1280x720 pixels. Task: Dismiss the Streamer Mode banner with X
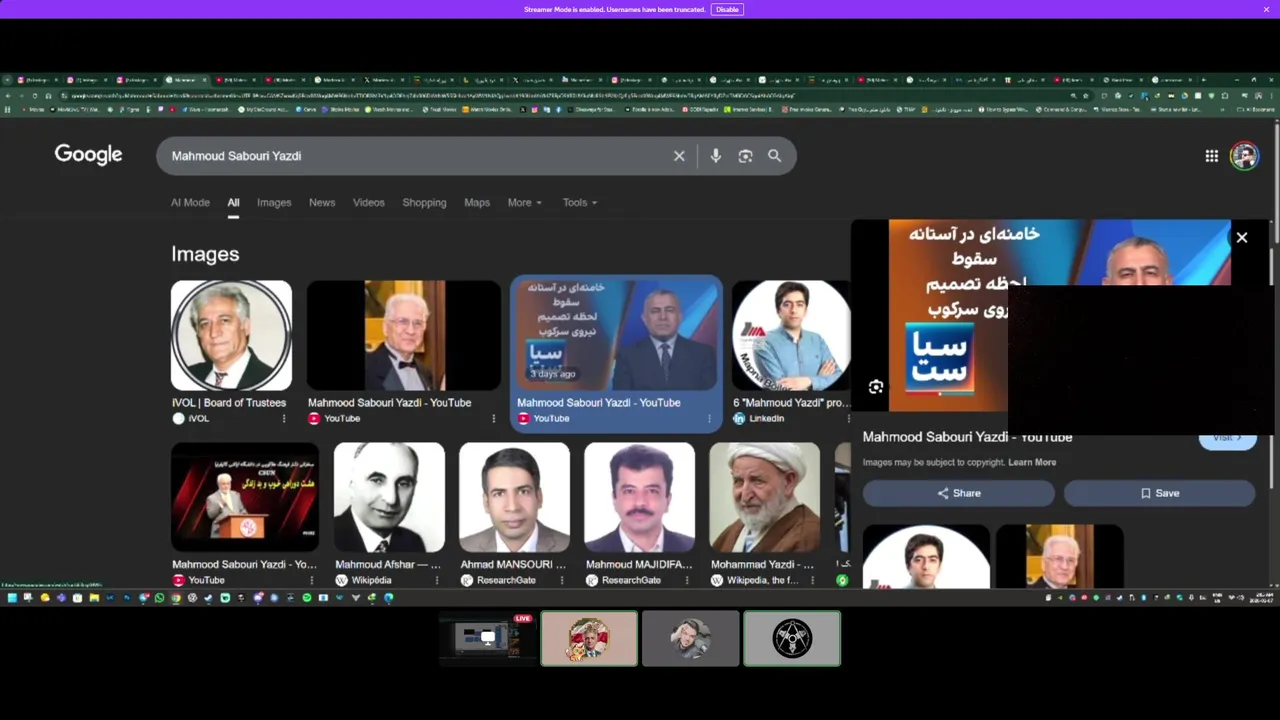(1266, 9)
